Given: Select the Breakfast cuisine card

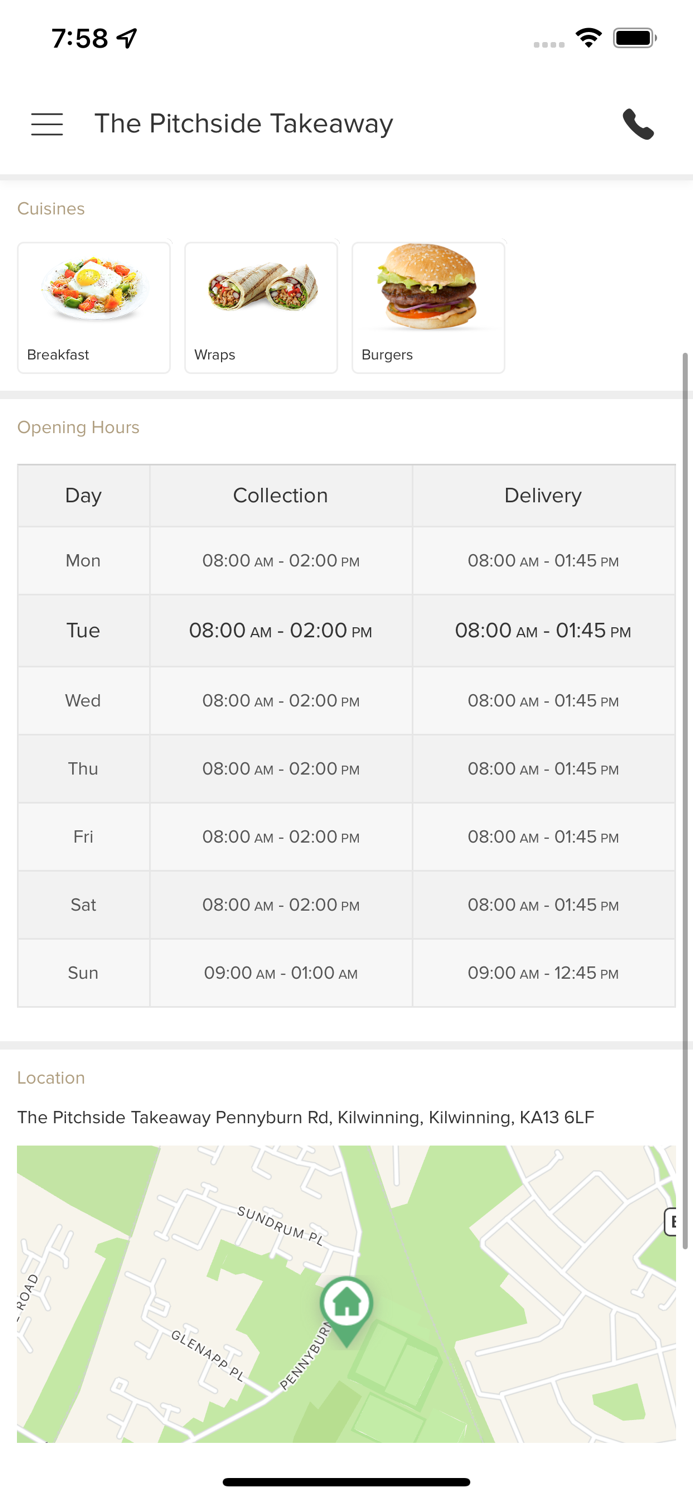Looking at the screenshot, I should (94, 307).
